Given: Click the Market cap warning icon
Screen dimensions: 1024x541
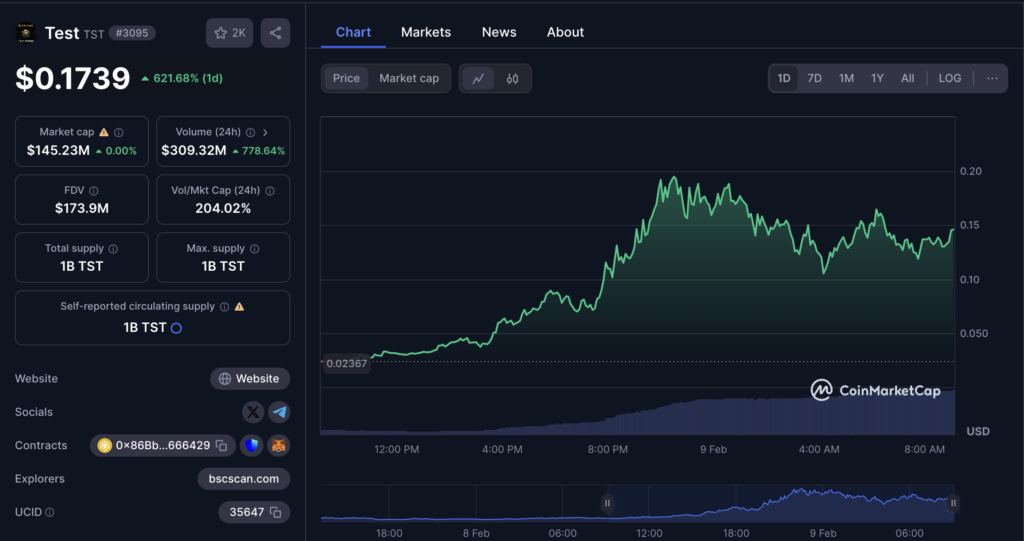Looking at the screenshot, I should coord(104,132).
